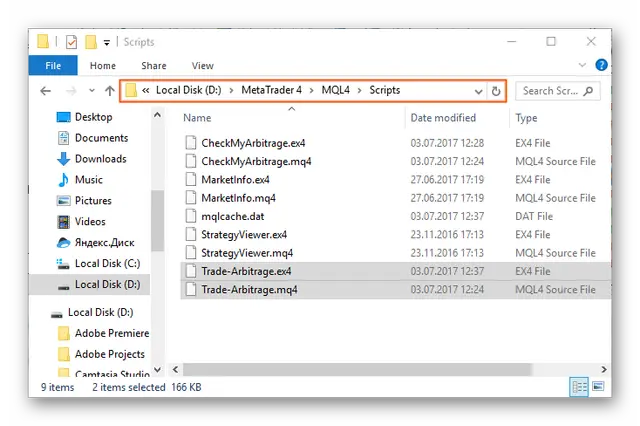Click the Properties quick access icon
The width and height of the screenshot is (640, 426).
(x=71, y=42)
